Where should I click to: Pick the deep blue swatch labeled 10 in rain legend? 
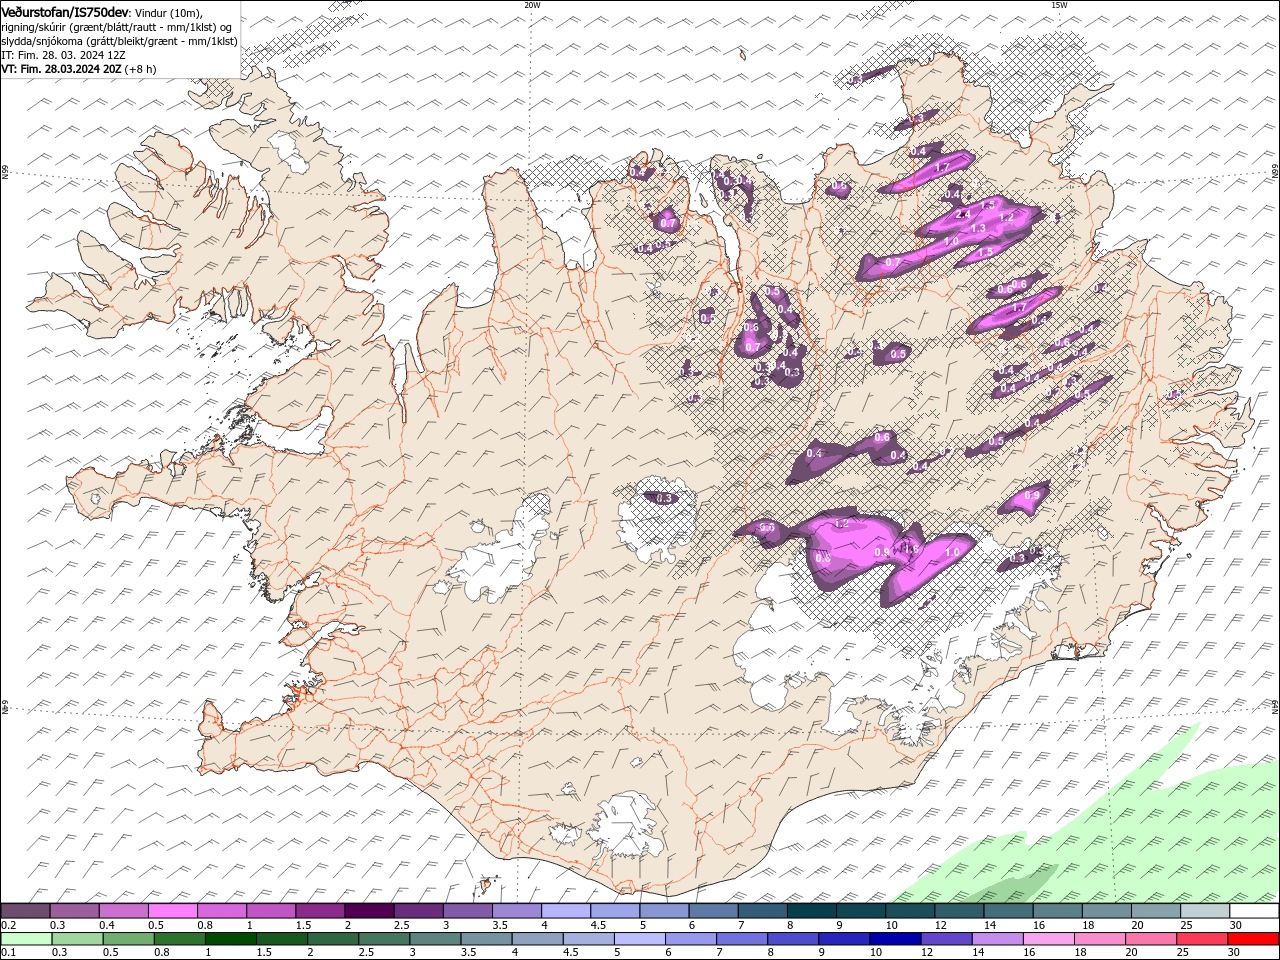coord(896,939)
